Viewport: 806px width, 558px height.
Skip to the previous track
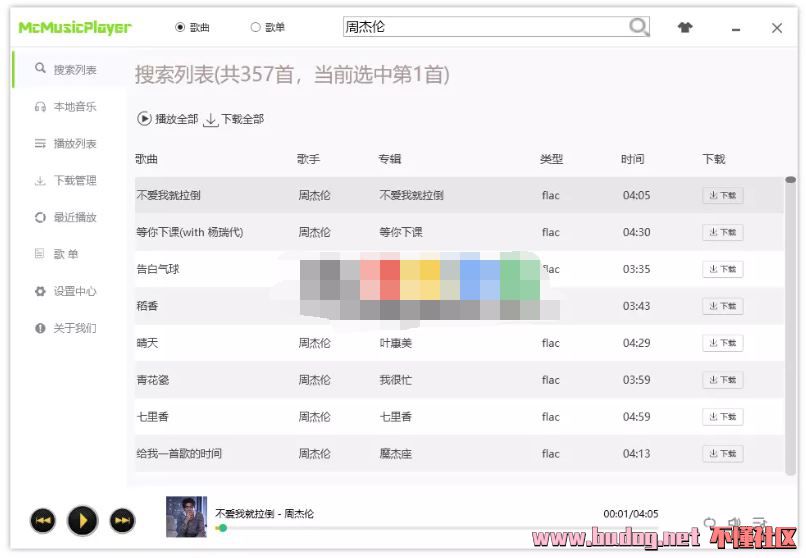42,520
